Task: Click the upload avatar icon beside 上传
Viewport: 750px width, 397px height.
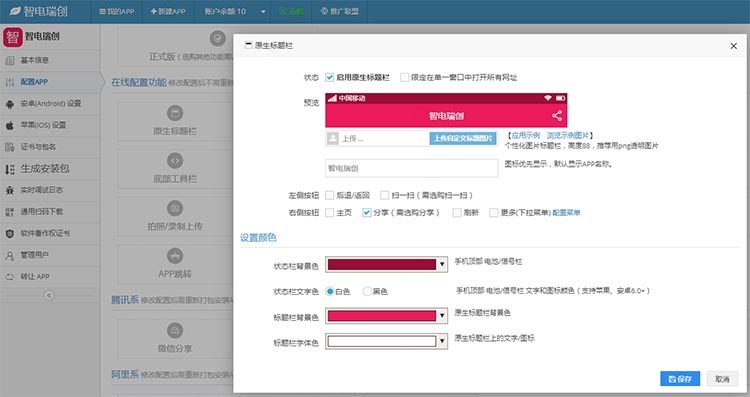Action: [332, 138]
